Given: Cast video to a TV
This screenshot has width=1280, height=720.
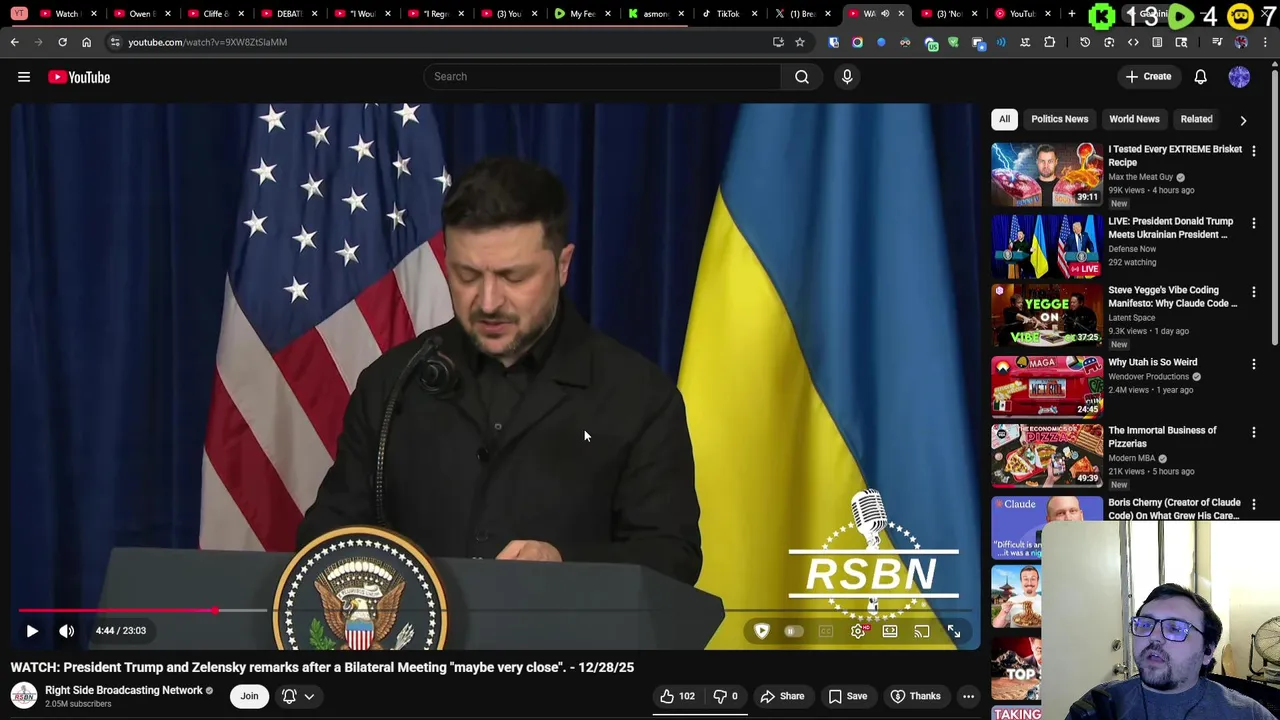Looking at the screenshot, I should tap(922, 631).
